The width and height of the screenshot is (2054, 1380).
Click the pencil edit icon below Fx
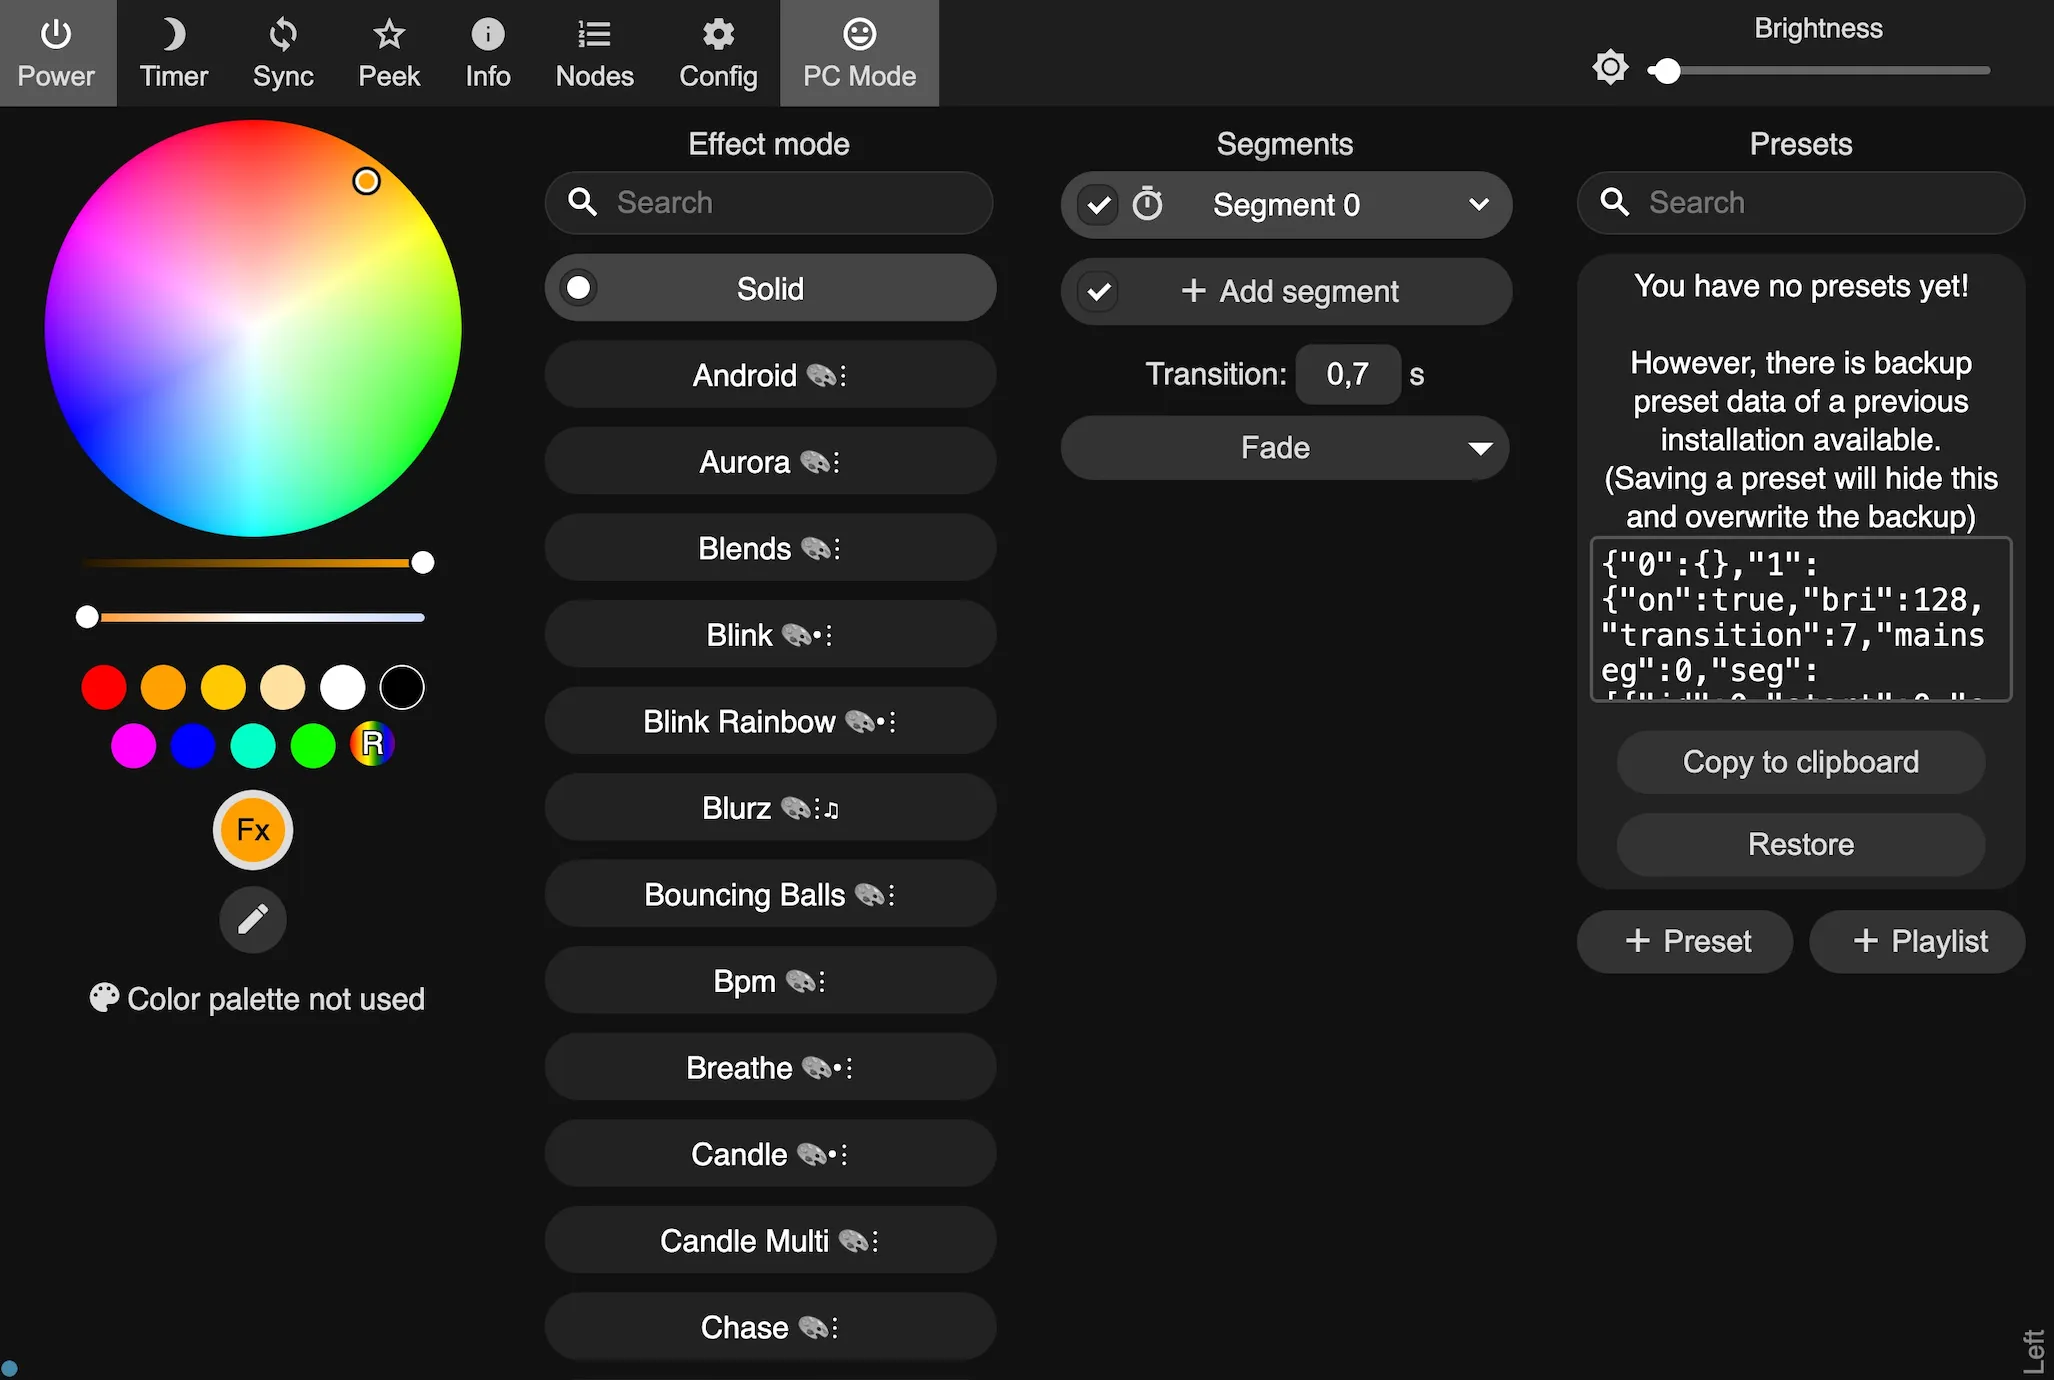[253, 918]
